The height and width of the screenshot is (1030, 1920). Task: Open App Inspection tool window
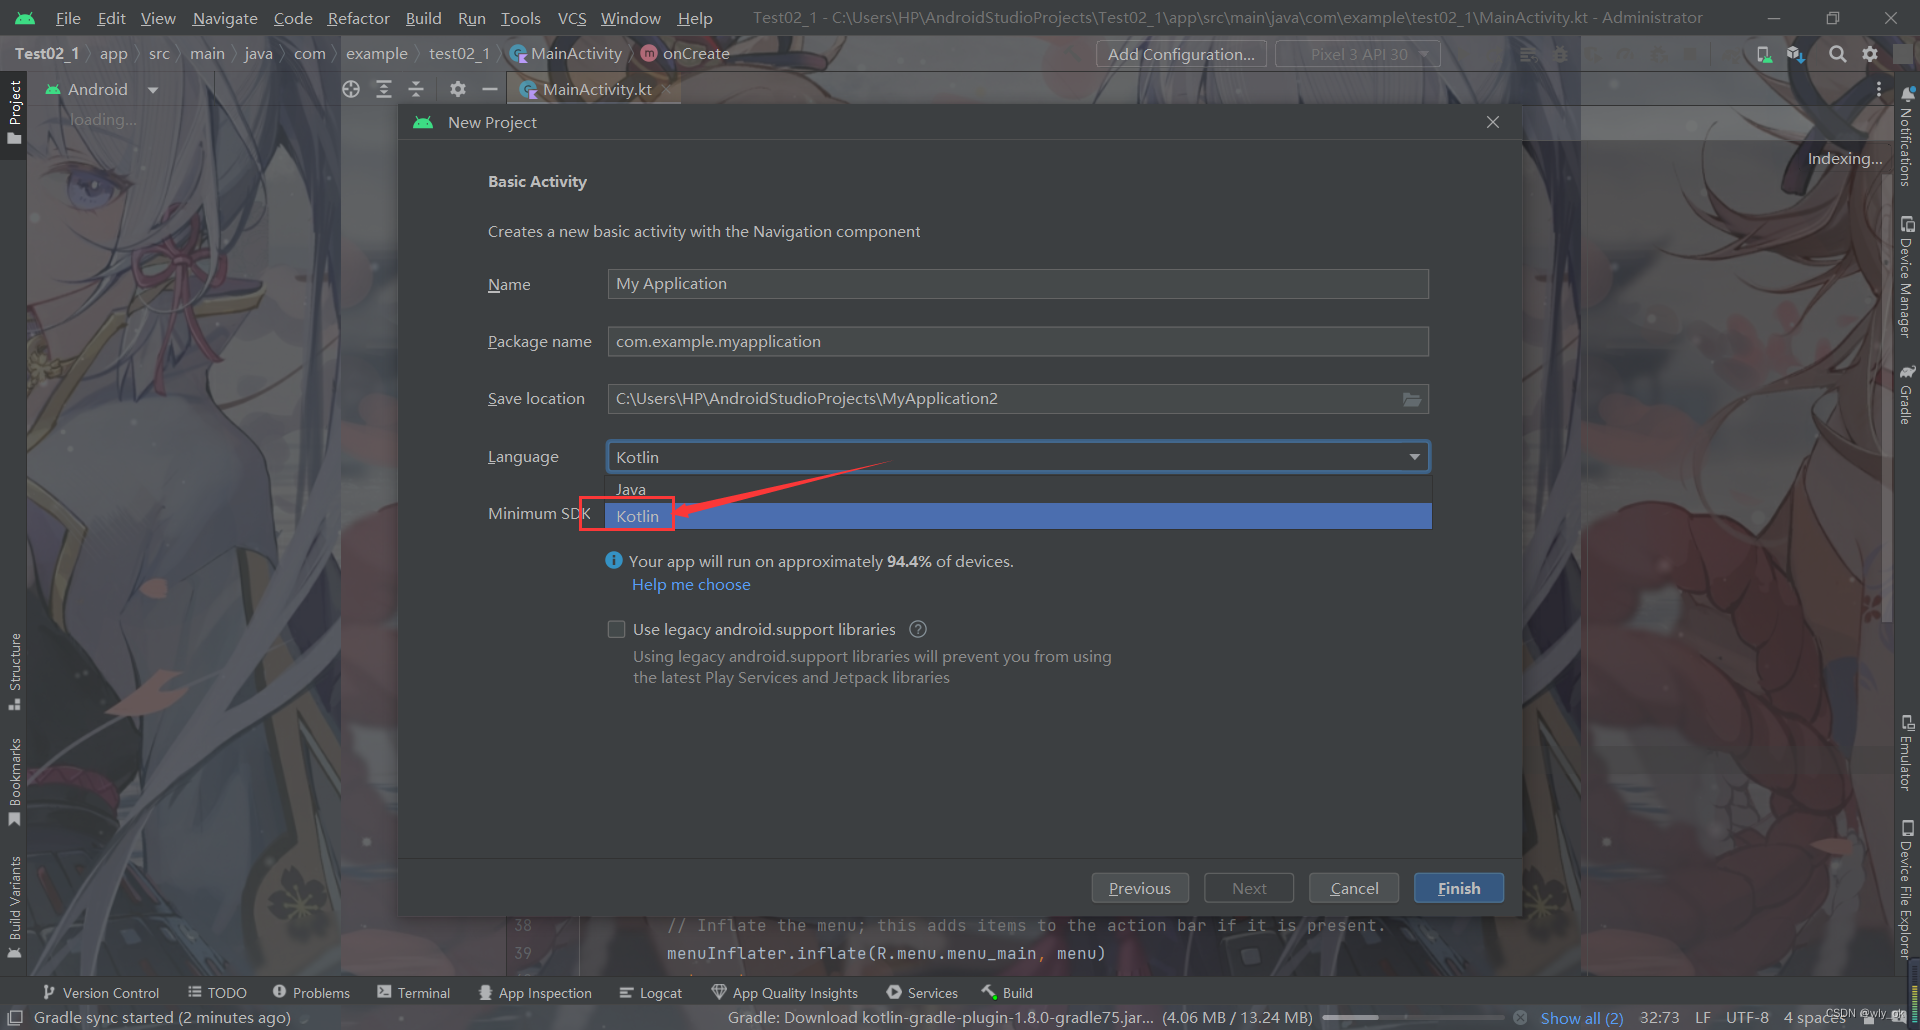[x=535, y=993]
